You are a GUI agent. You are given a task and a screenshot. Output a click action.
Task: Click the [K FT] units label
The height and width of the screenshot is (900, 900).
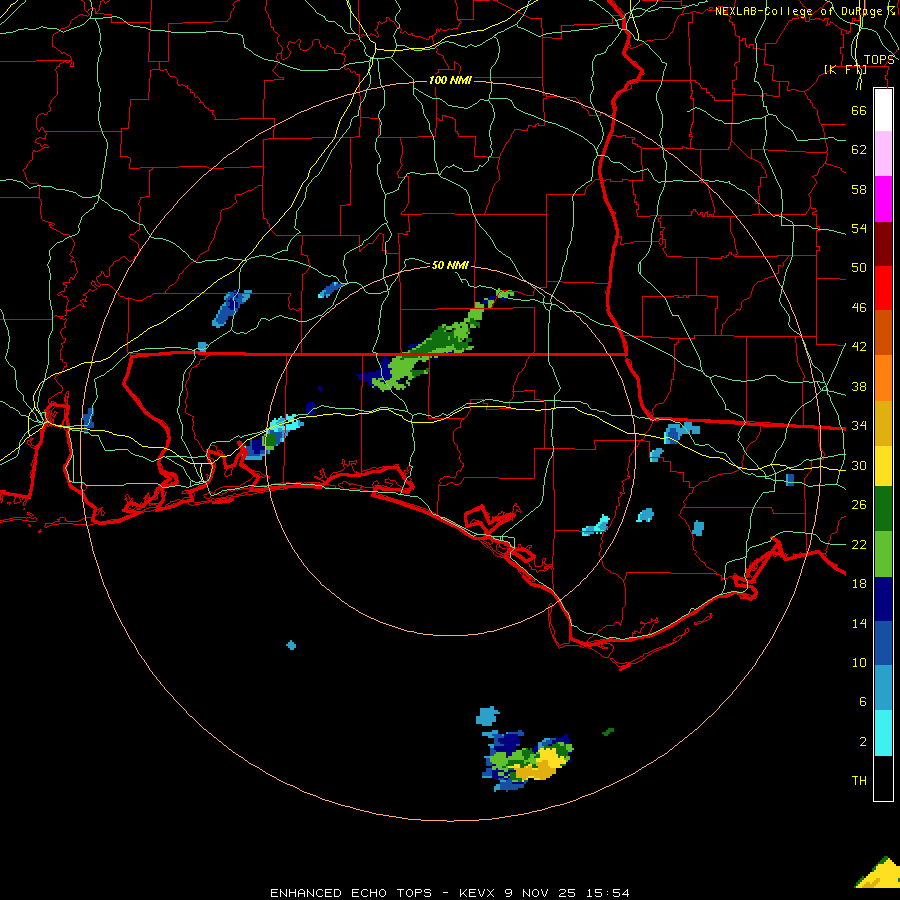tap(845, 70)
